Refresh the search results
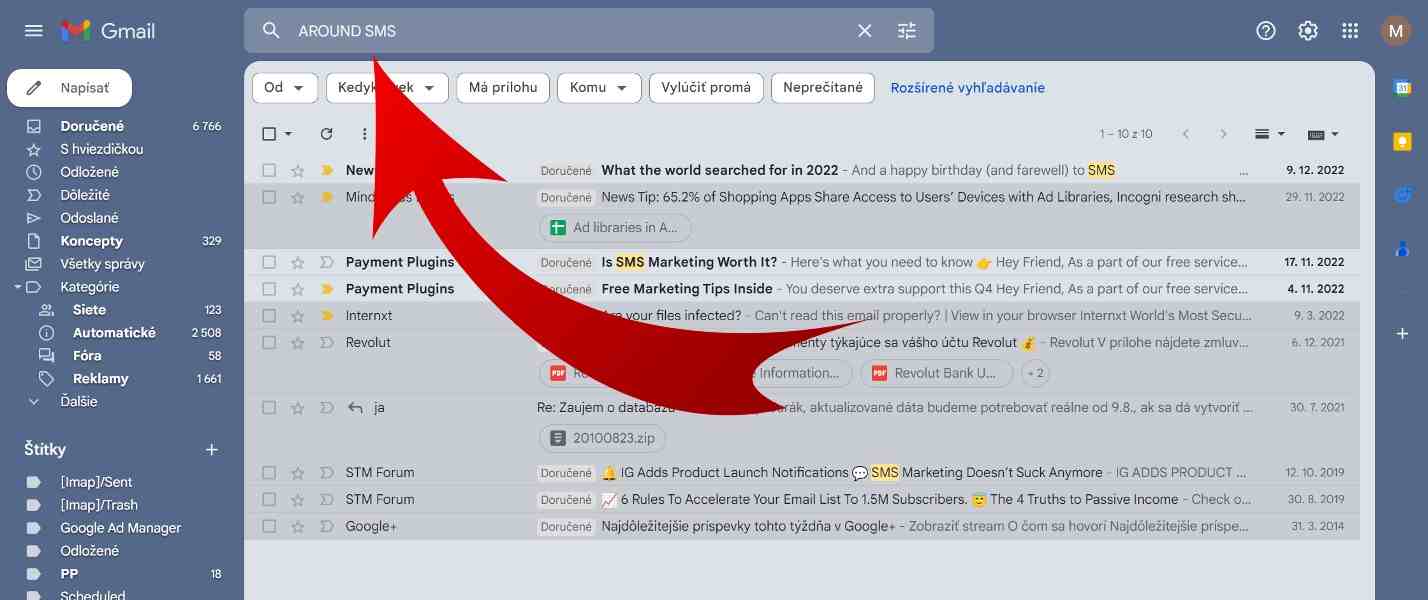This screenshot has height=600, width=1428. coord(326,134)
